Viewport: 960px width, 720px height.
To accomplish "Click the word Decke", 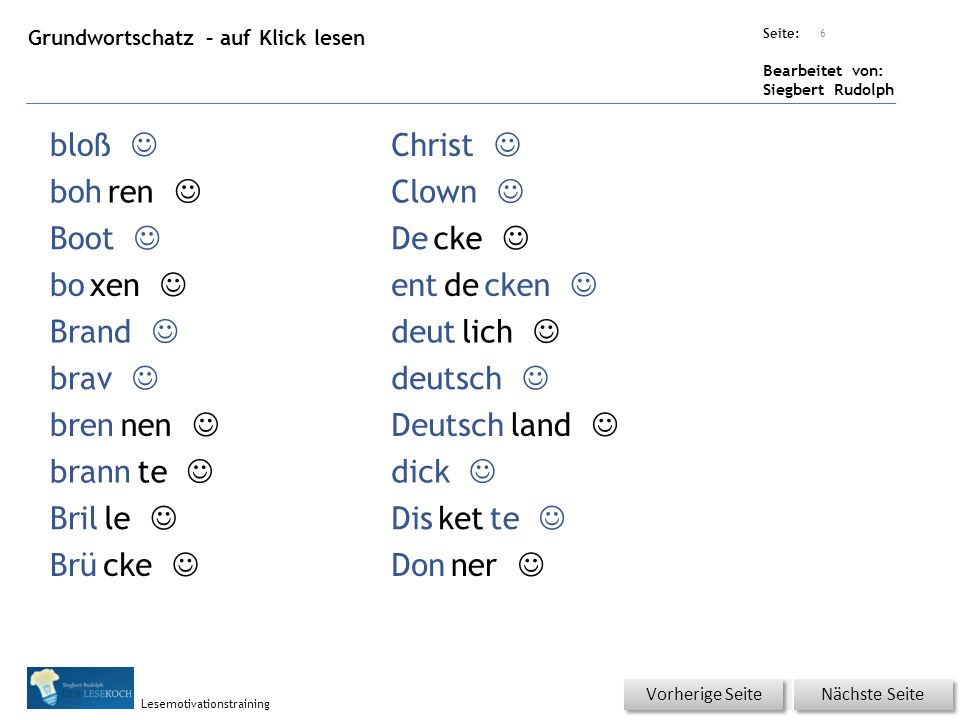I will (437, 239).
